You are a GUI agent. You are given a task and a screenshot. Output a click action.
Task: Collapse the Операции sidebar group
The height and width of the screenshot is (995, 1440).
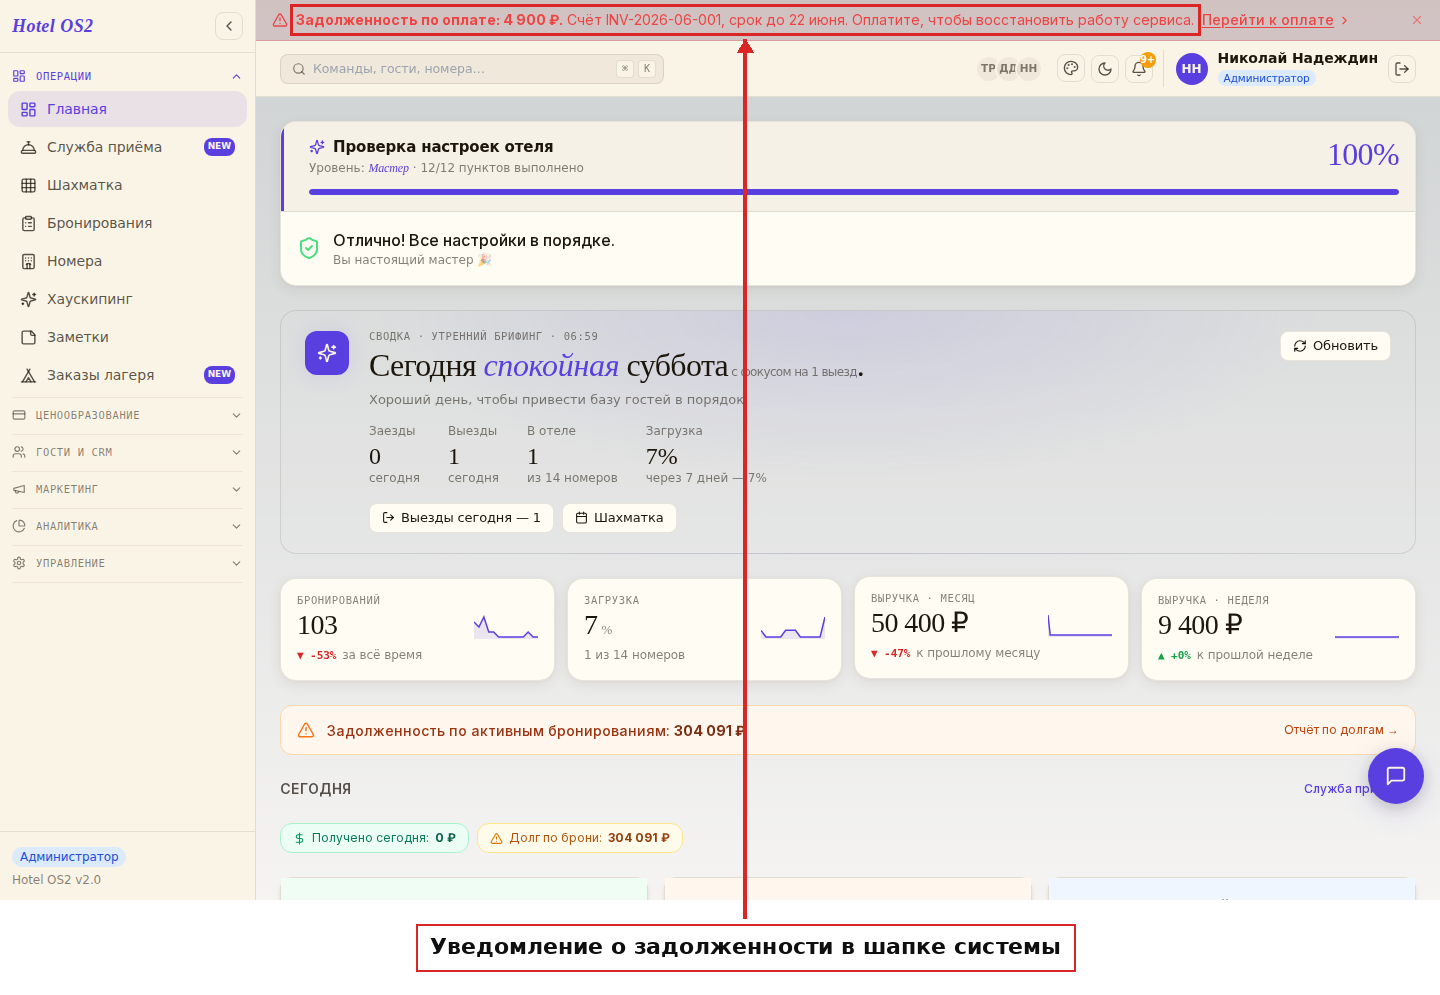coord(127,76)
